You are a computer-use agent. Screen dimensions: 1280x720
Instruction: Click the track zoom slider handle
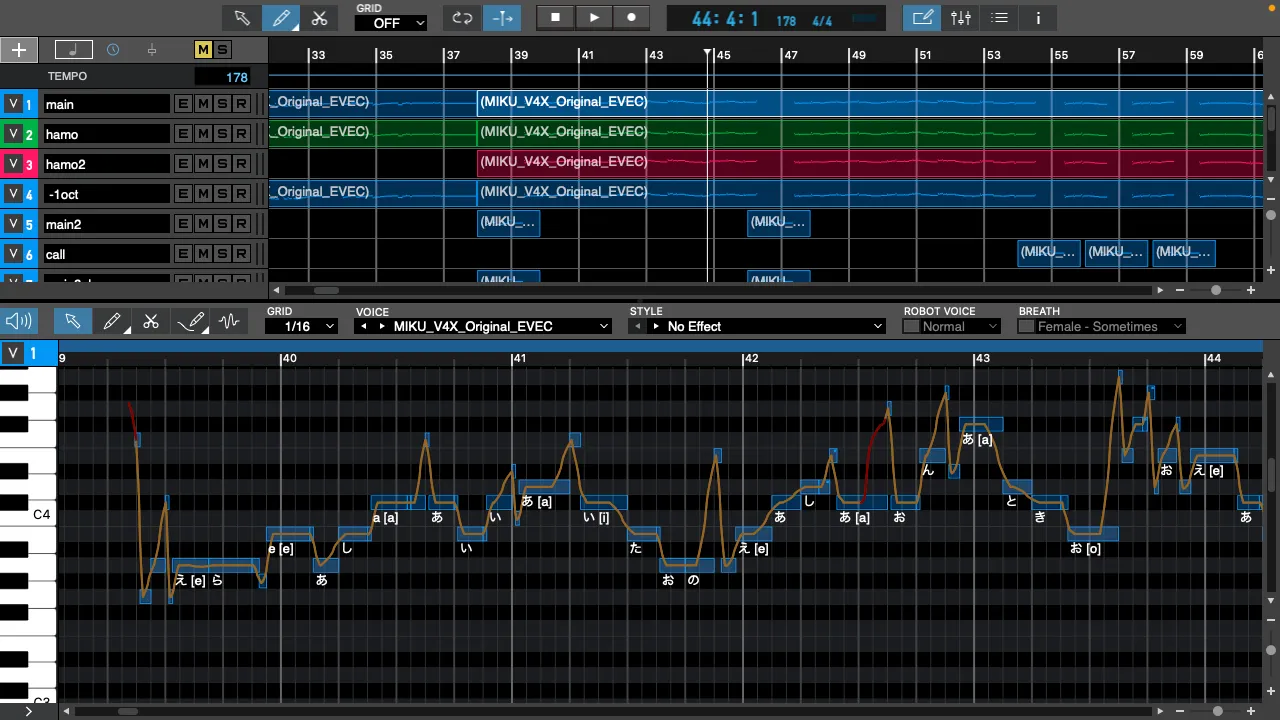coord(1215,290)
